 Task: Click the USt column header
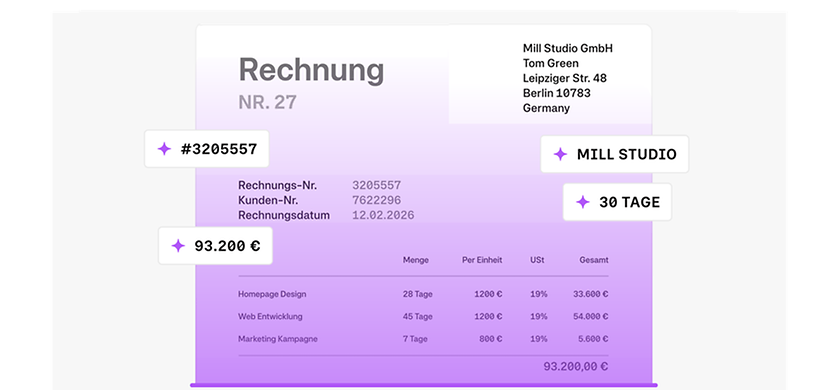tap(537, 260)
